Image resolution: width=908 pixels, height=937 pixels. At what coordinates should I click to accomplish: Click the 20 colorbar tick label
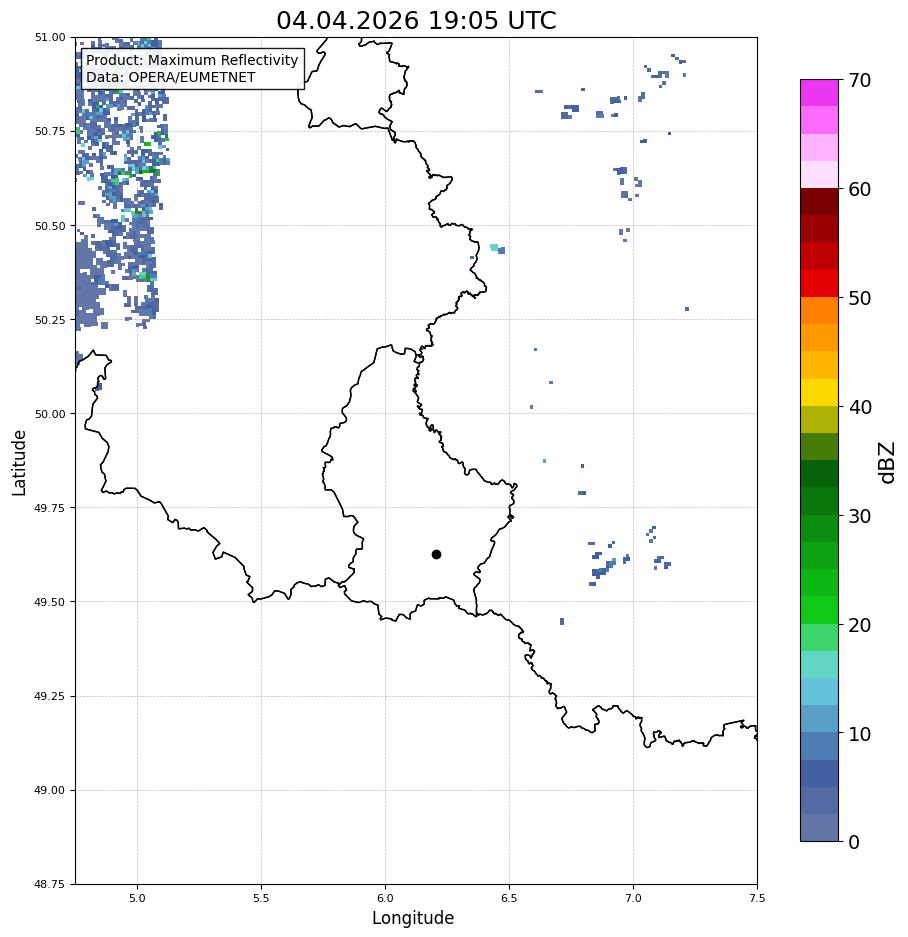tap(860, 625)
